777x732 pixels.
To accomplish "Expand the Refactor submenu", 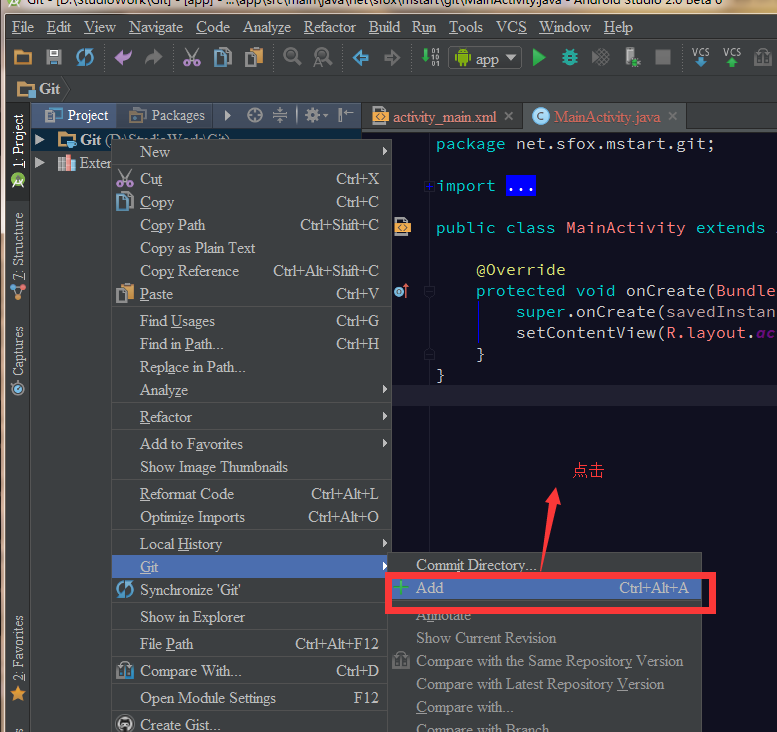I will tap(251, 417).
